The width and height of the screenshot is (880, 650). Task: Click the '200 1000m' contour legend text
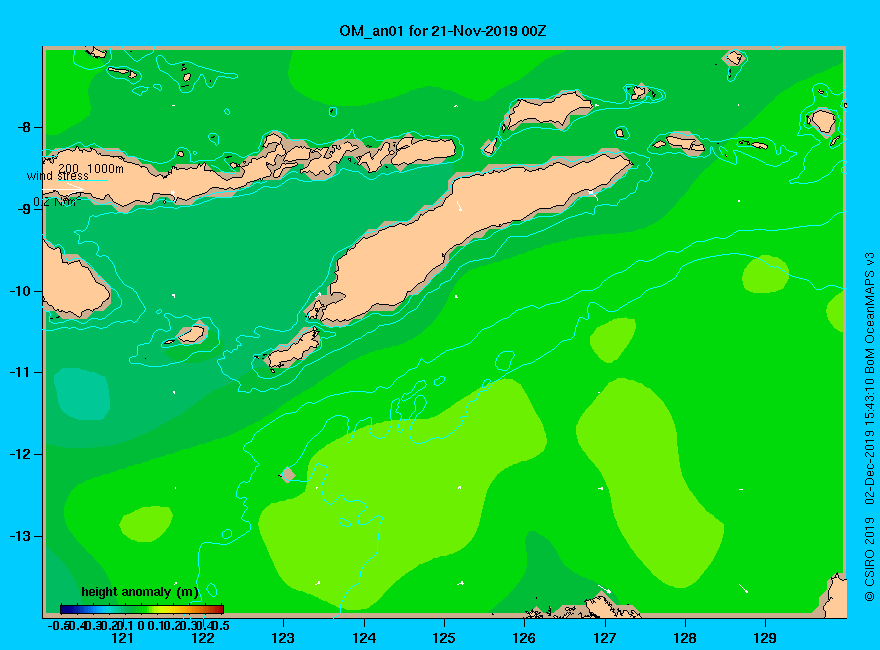91,168
